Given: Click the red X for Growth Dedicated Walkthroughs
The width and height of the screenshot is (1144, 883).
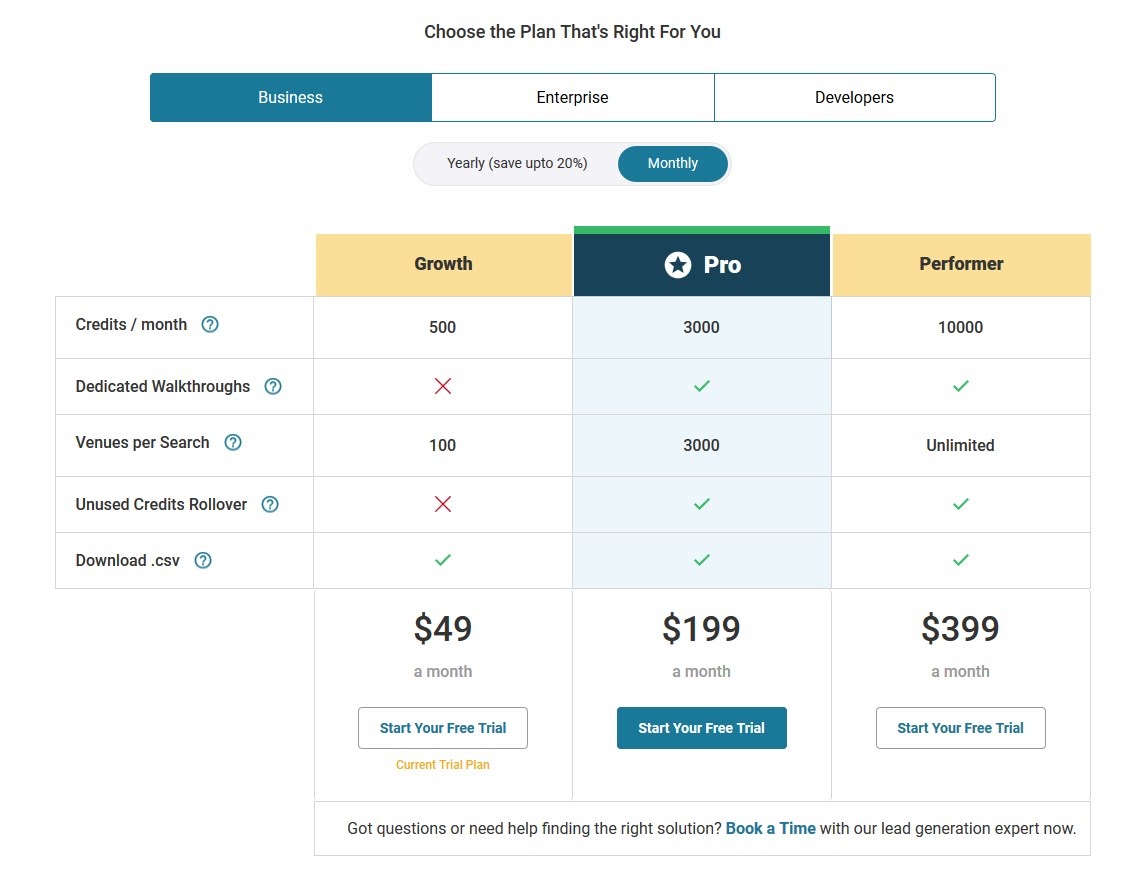Looking at the screenshot, I should [443, 386].
